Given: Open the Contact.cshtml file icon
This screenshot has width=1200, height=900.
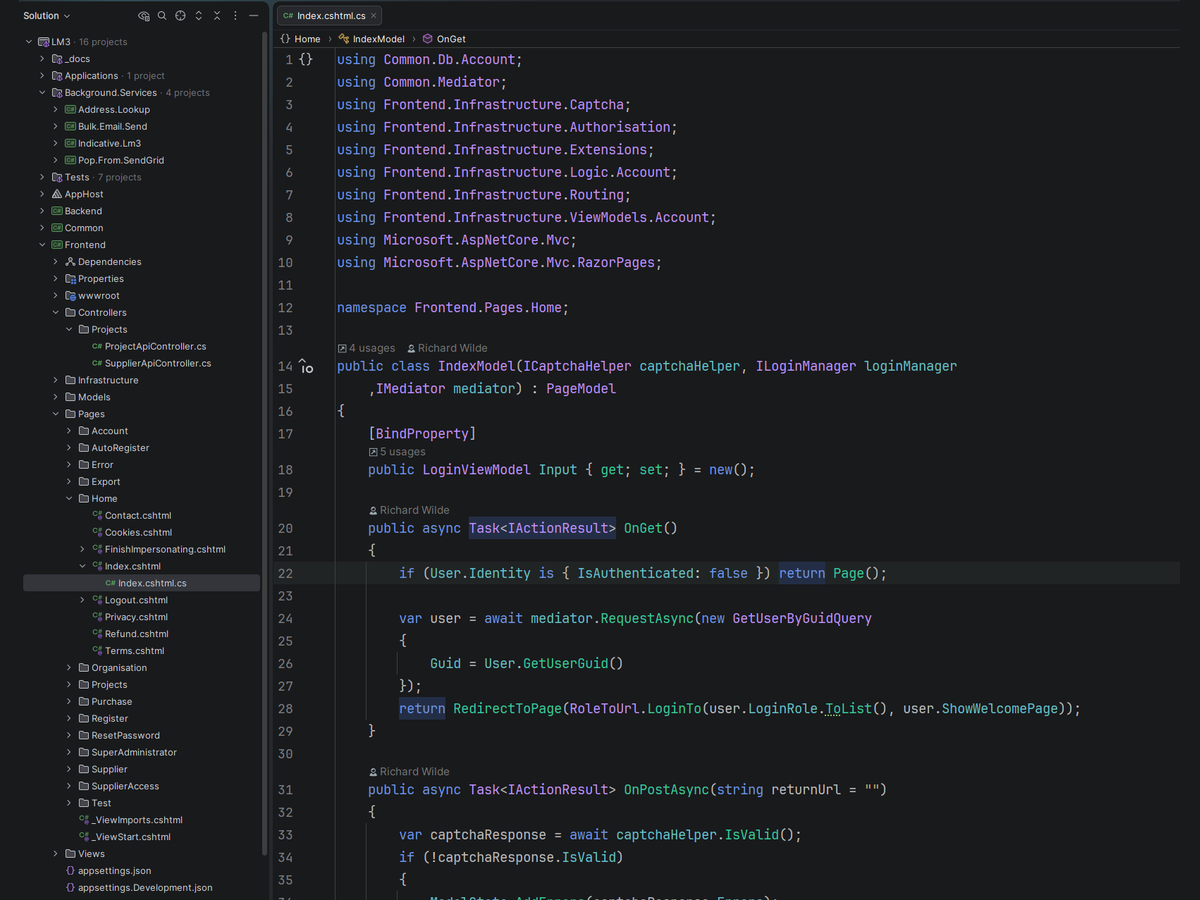Looking at the screenshot, I should tap(97, 516).
